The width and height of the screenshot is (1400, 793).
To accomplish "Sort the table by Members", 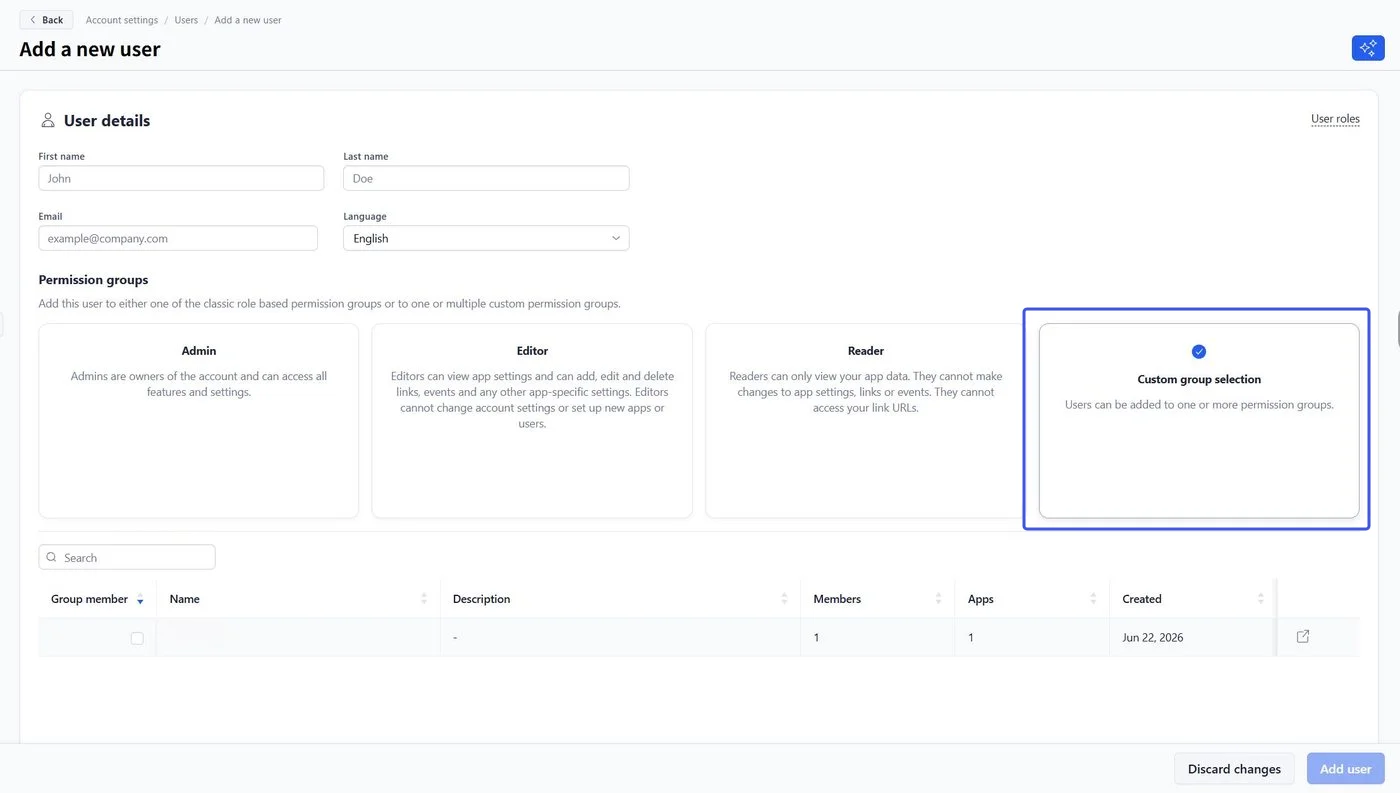I will pos(938,599).
